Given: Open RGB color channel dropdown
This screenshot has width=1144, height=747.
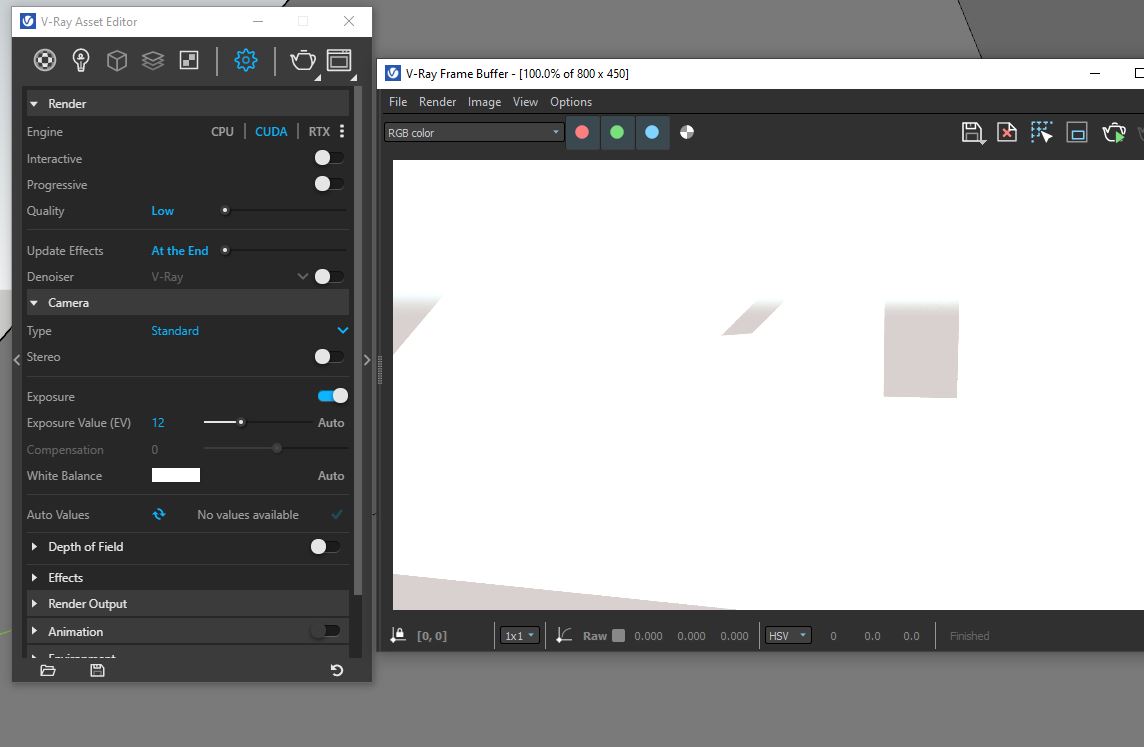Looking at the screenshot, I should tap(474, 132).
